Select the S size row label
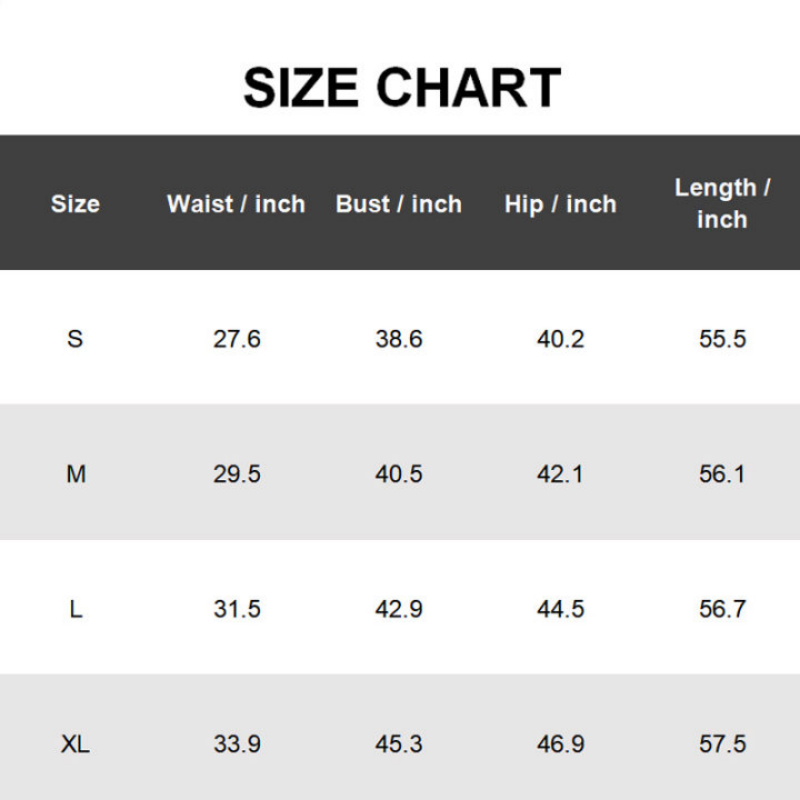Screen dimensions: 800x800 (75, 339)
